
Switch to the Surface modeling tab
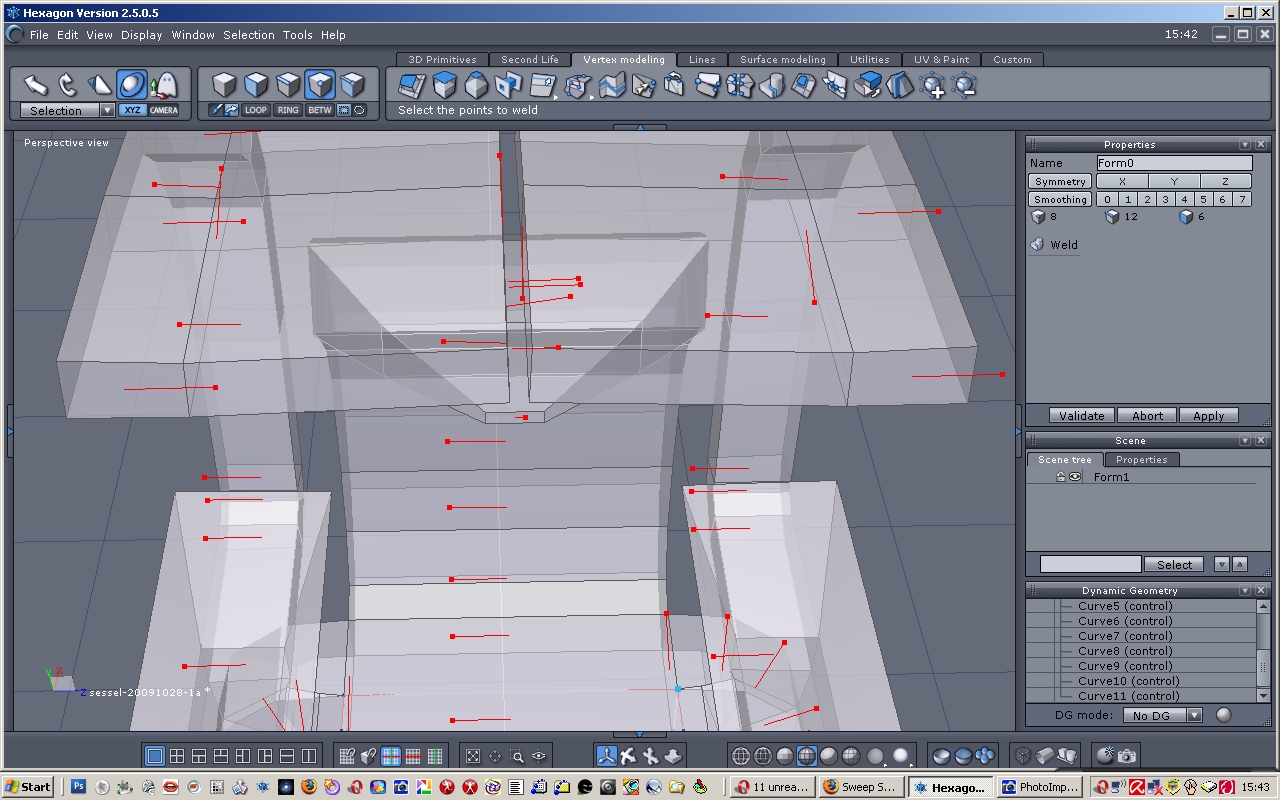coord(782,59)
